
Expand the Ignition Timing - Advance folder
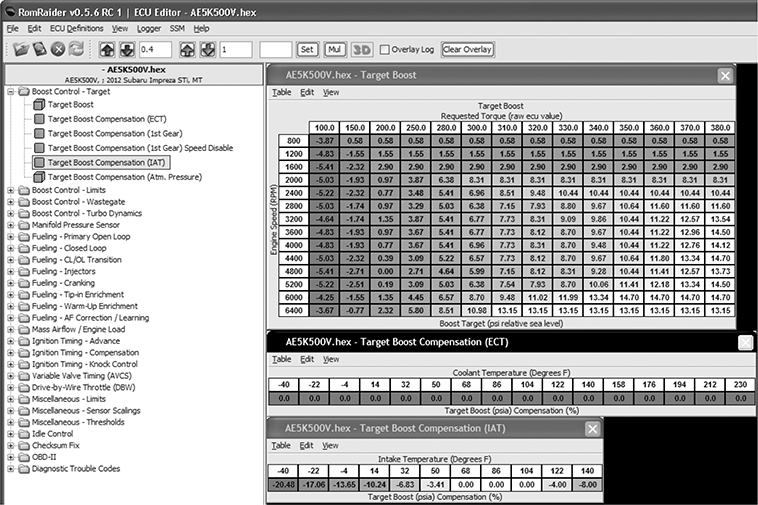coord(10,340)
